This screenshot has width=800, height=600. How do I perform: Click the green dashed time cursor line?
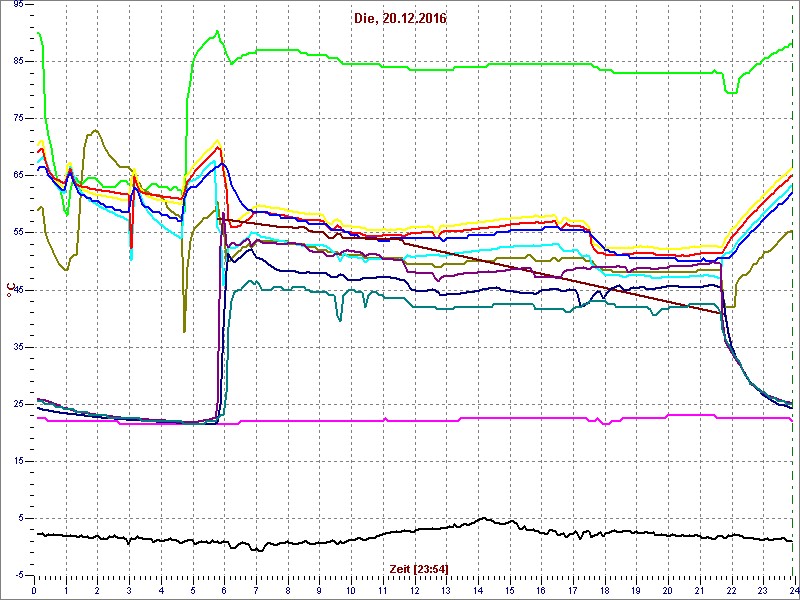(792, 291)
